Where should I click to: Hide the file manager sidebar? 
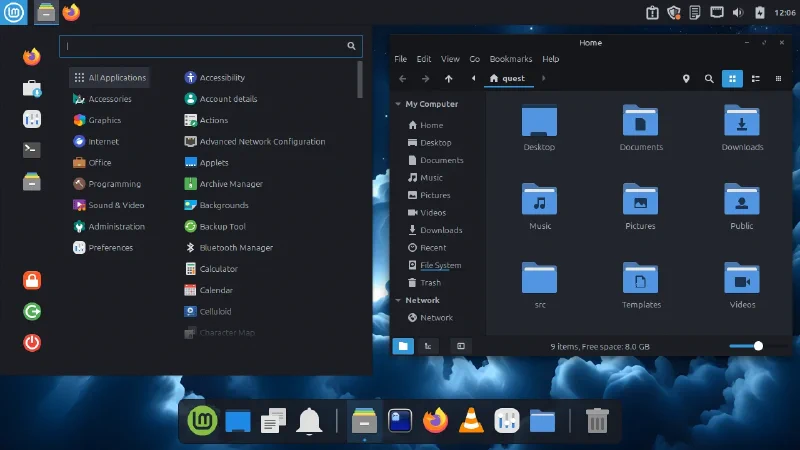click(461, 346)
